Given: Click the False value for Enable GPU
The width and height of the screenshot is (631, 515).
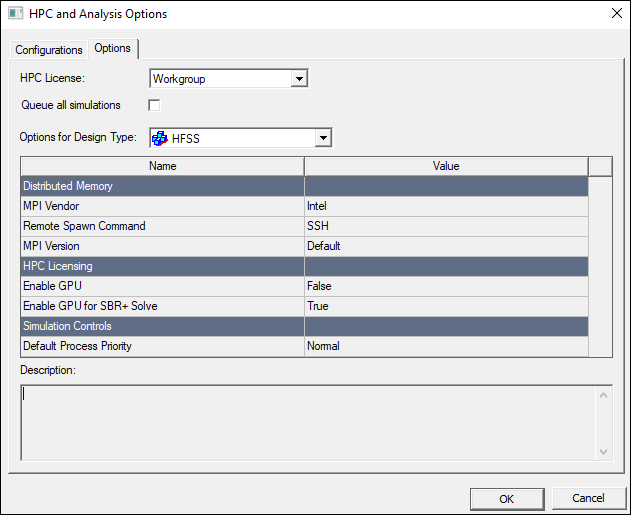Looking at the screenshot, I should tap(446, 286).
